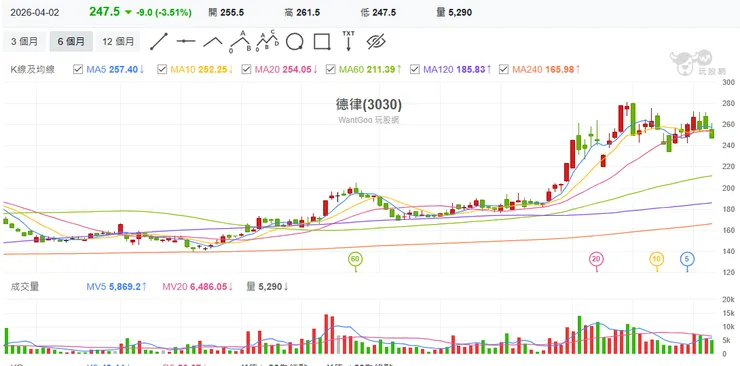Click the header volume 量 5,290

tap(454, 13)
